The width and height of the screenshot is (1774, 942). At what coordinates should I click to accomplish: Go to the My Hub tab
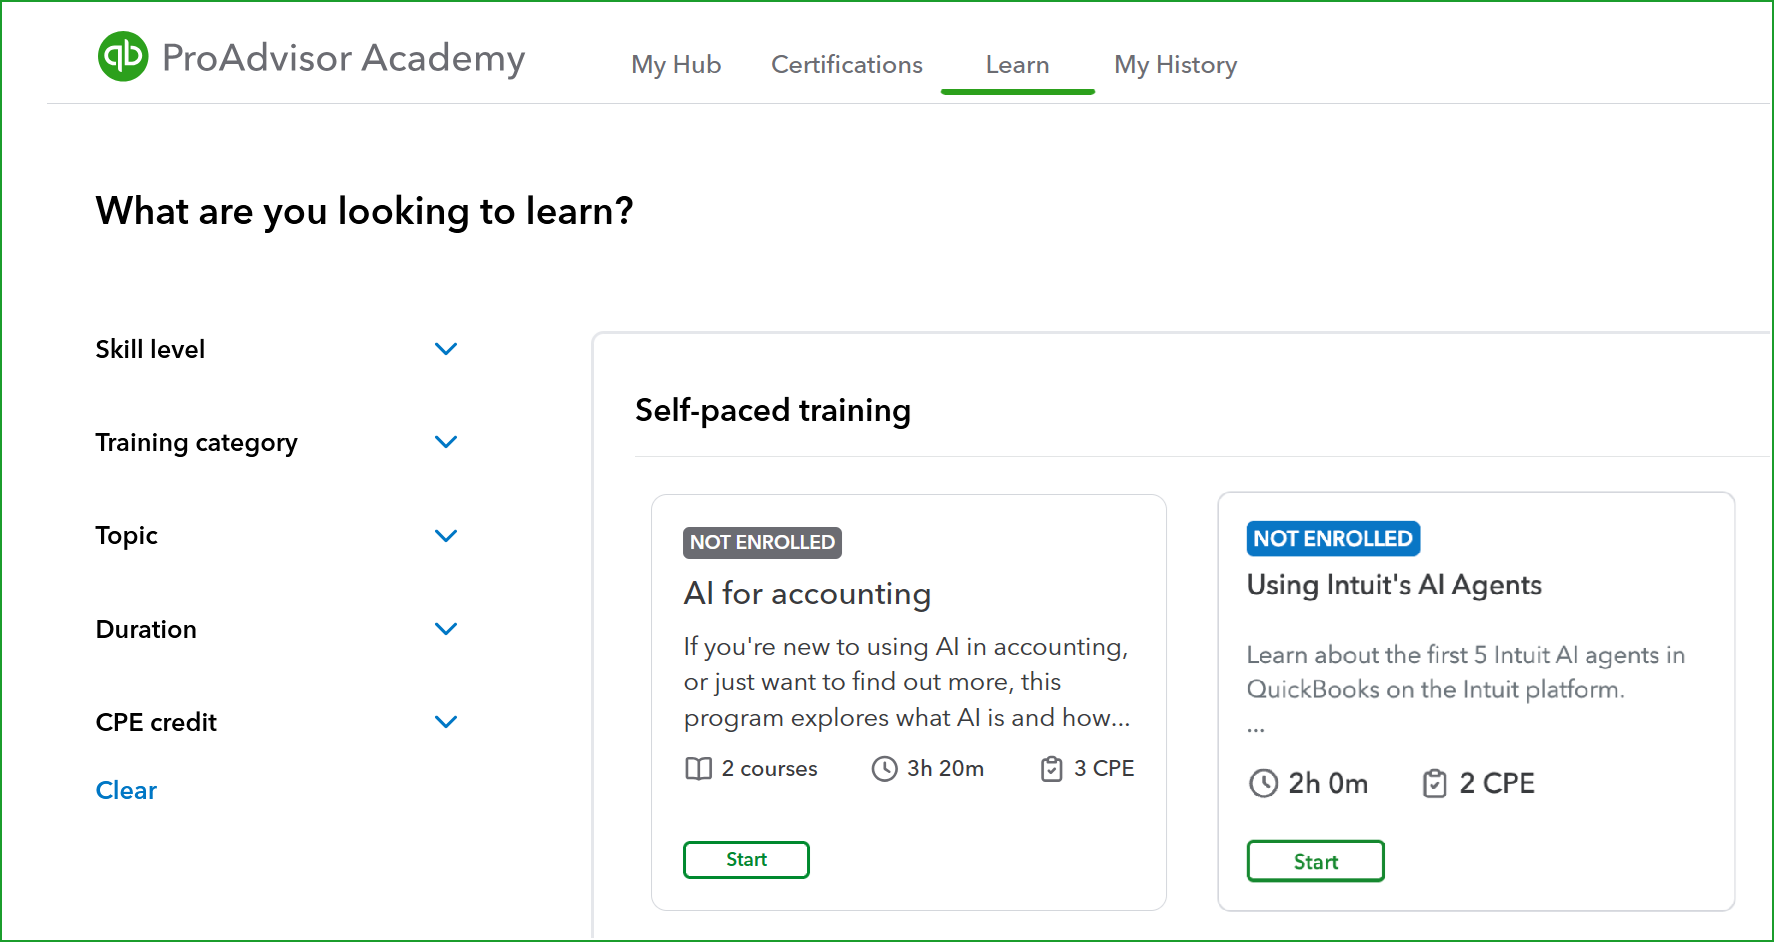pos(676,65)
